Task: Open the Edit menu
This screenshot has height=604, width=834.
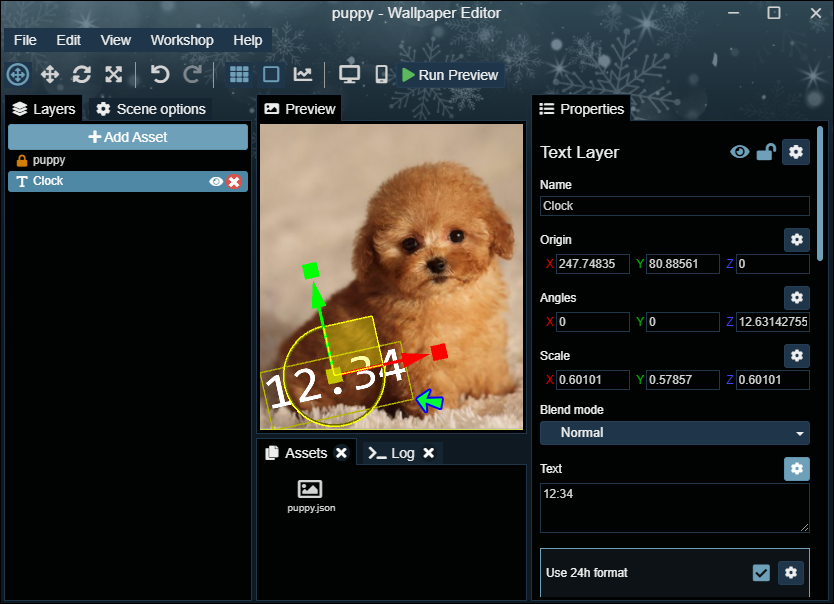Action: pyautogui.click(x=69, y=40)
